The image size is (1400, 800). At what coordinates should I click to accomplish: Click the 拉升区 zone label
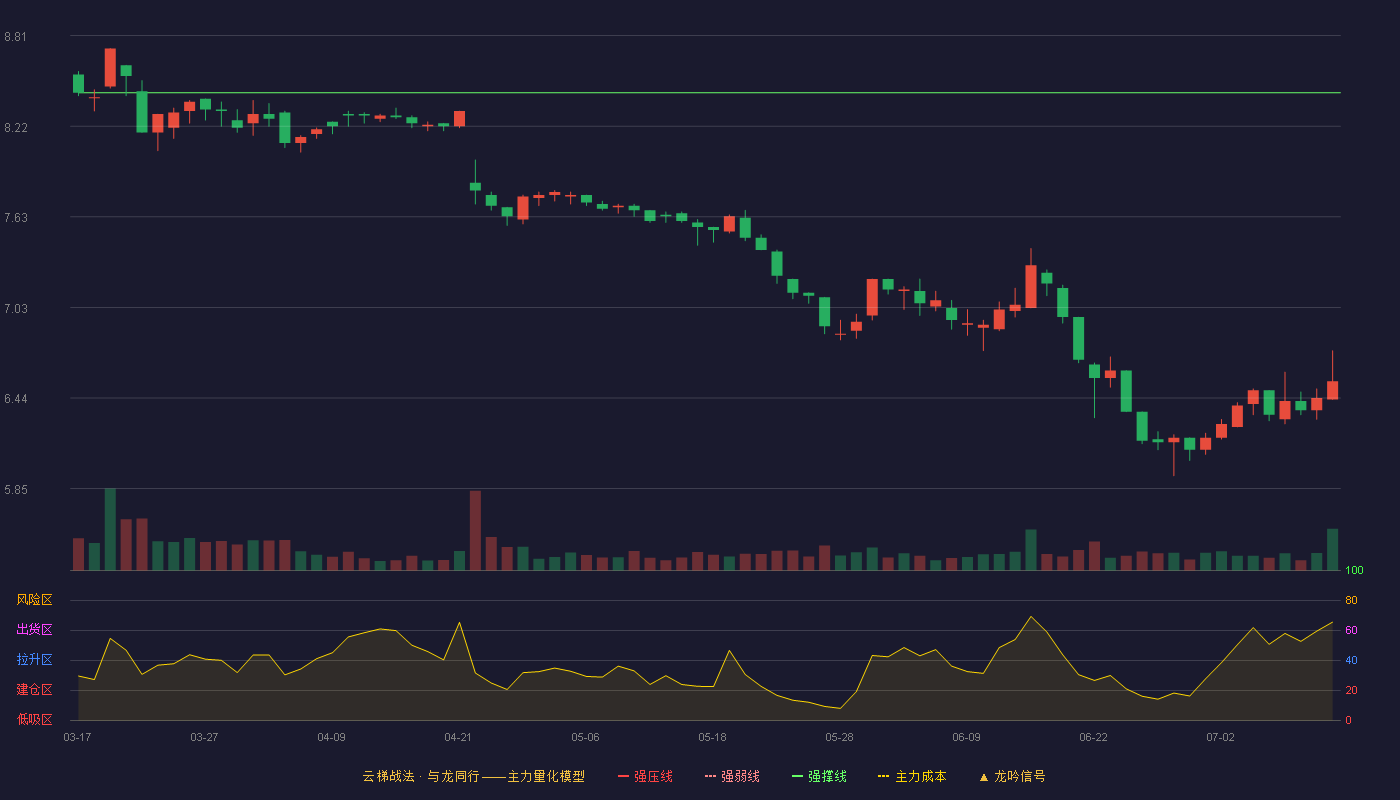34,660
